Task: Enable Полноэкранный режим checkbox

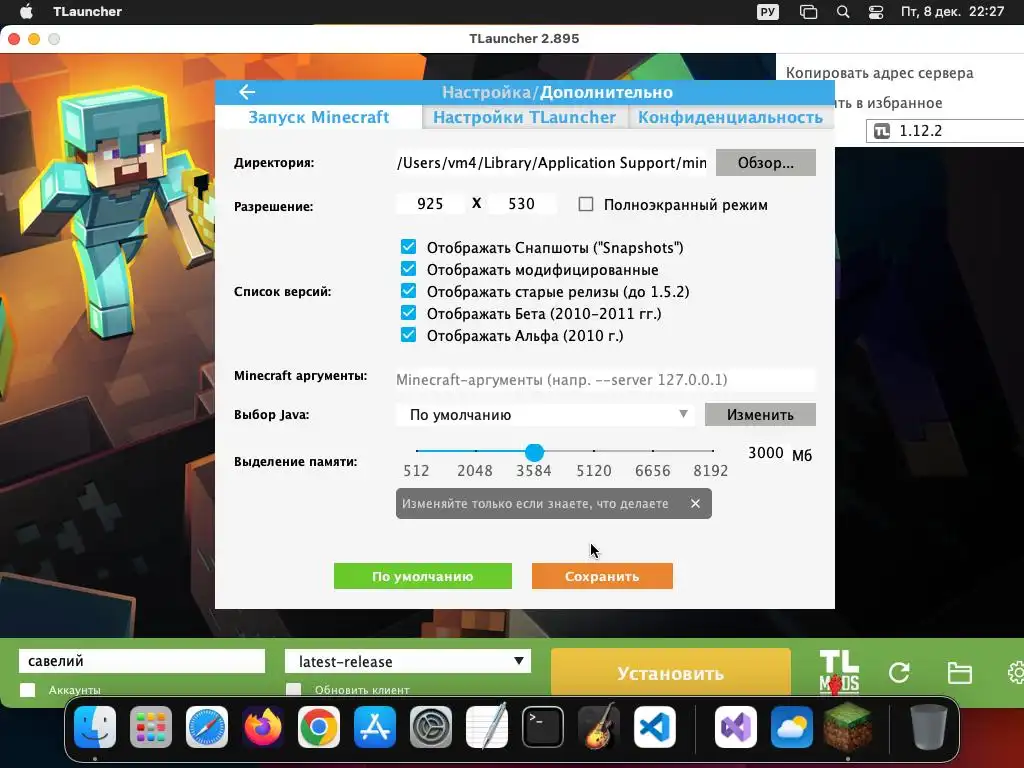Action: click(x=586, y=204)
